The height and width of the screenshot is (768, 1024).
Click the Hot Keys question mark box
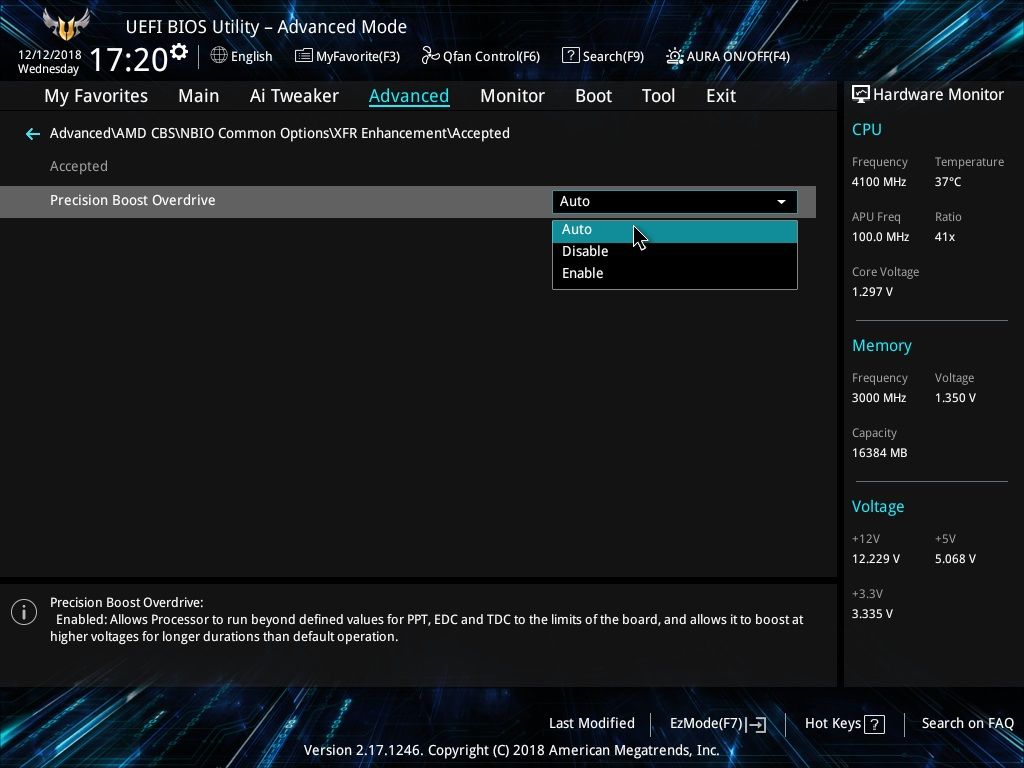(x=874, y=724)
